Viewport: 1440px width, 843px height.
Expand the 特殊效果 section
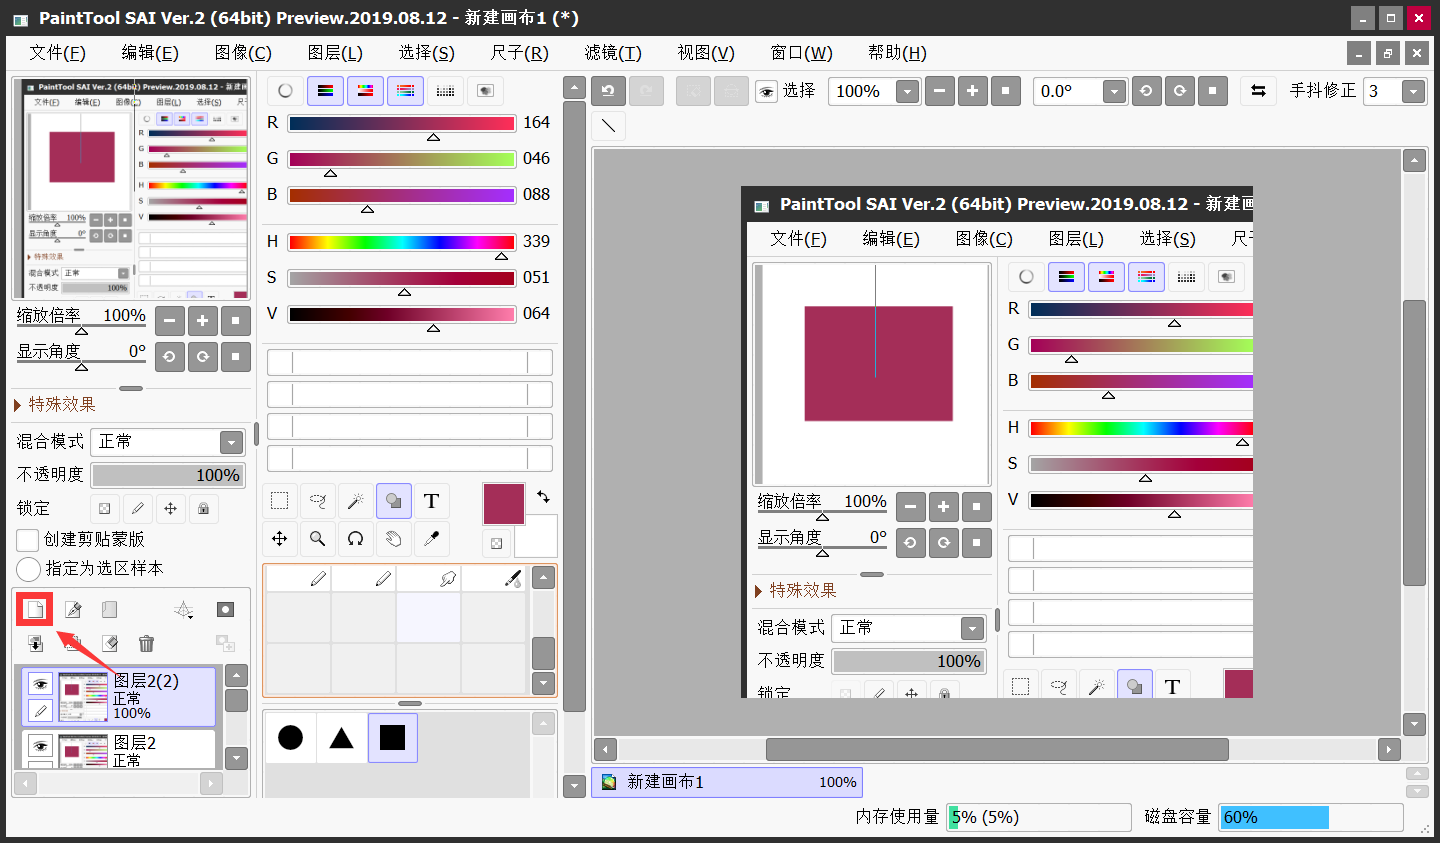pyautogui.click(x=18, y=405)
